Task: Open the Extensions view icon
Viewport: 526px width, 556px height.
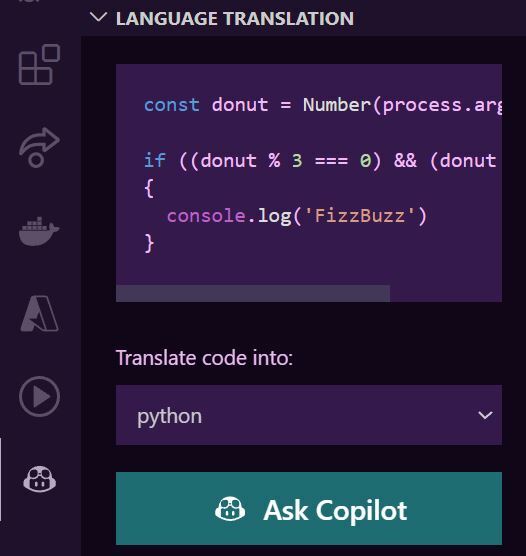Action: click(x=39, y=65)
